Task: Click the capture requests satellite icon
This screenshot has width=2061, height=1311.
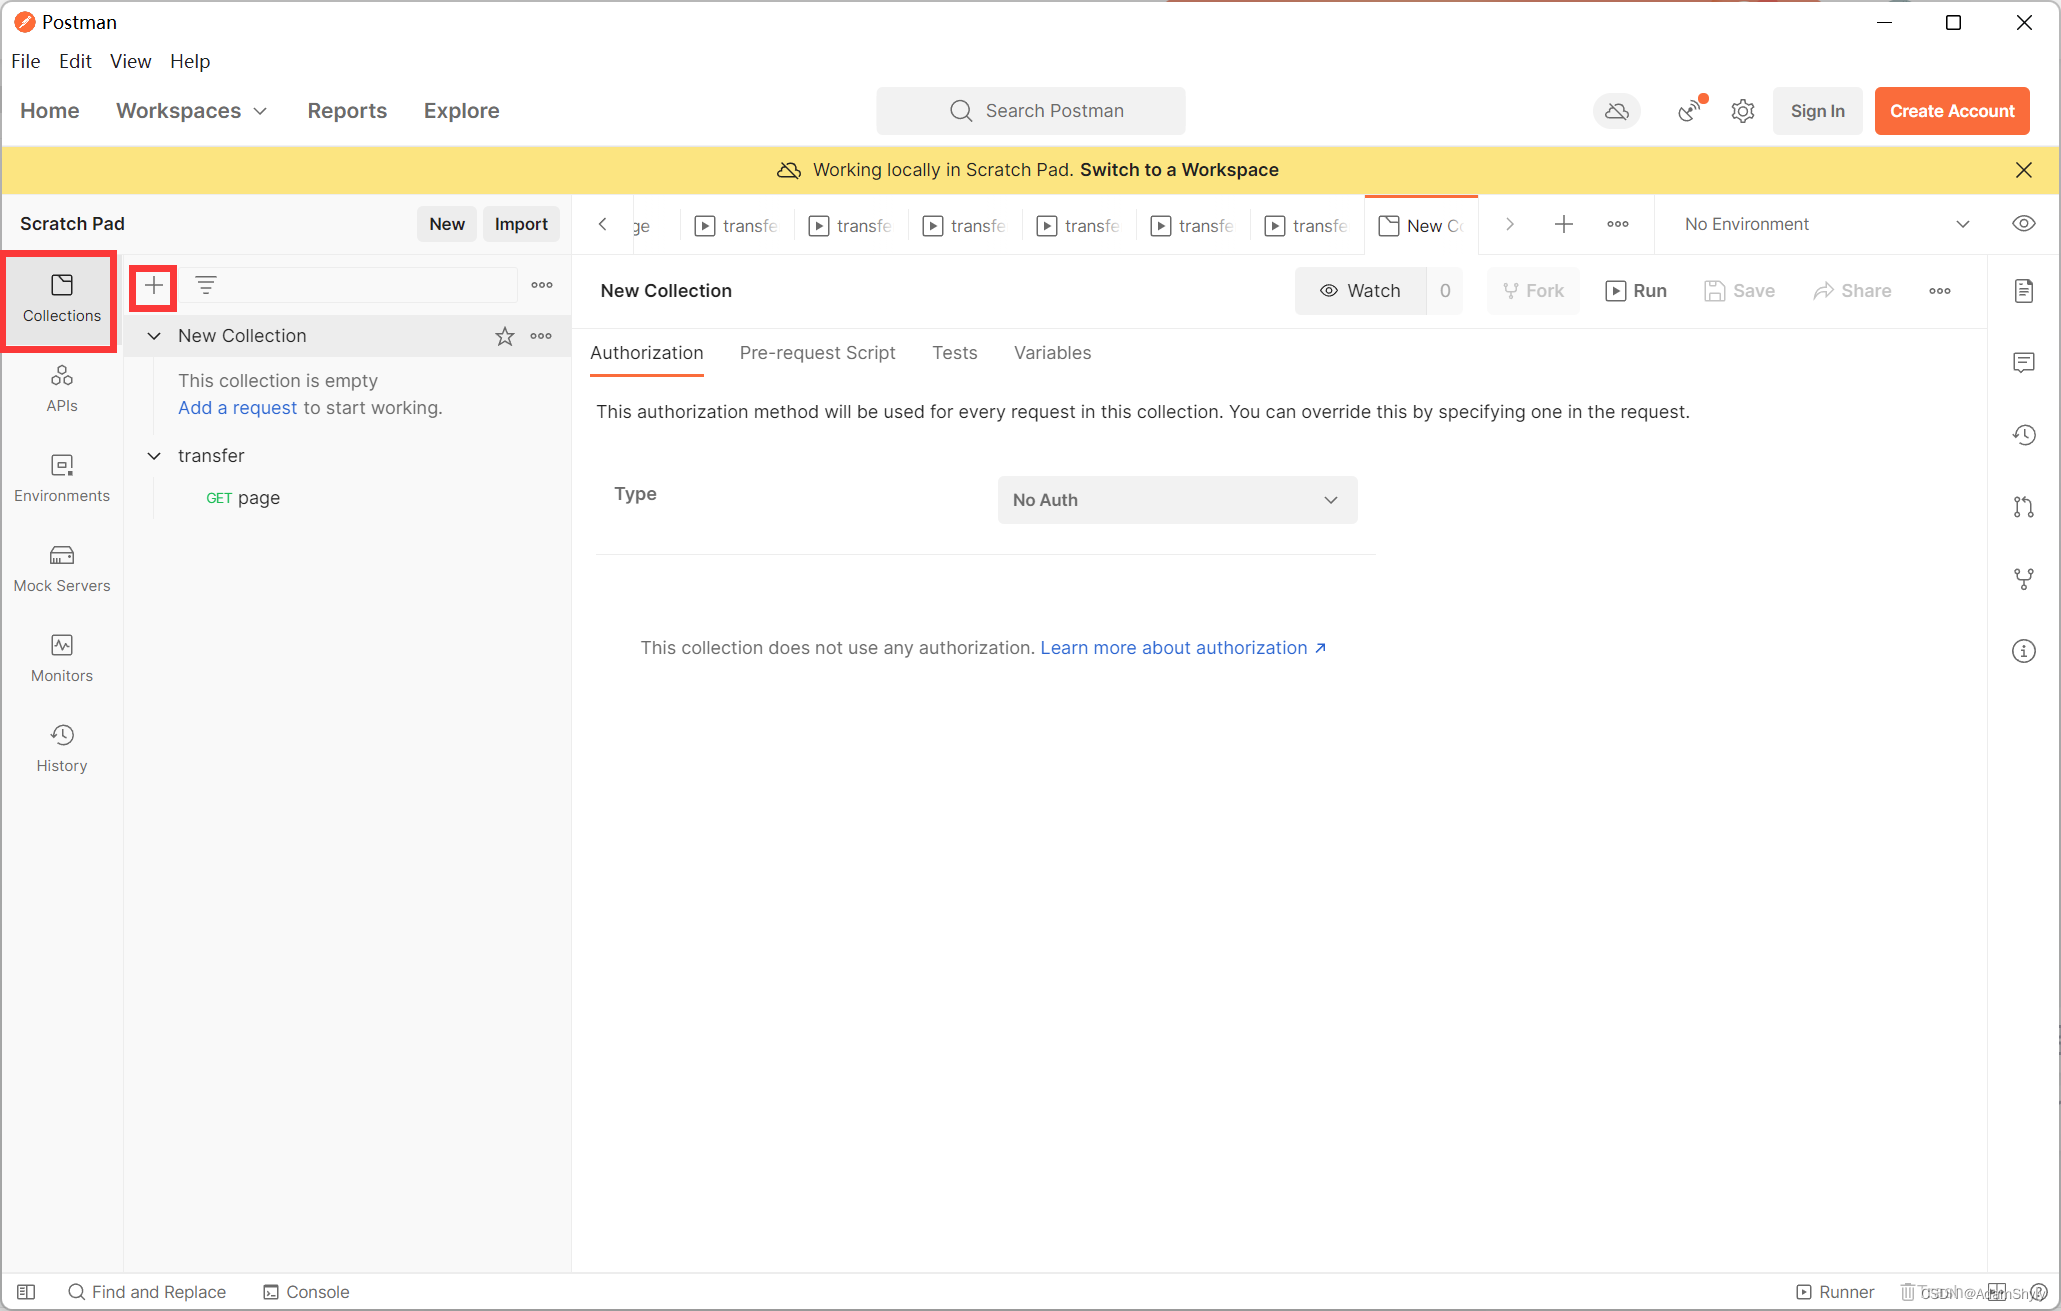Action: coord(1690,111)
